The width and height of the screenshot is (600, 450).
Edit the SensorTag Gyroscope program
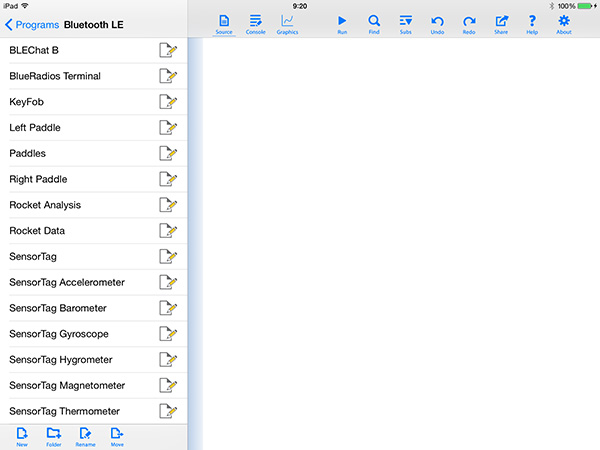168,334
